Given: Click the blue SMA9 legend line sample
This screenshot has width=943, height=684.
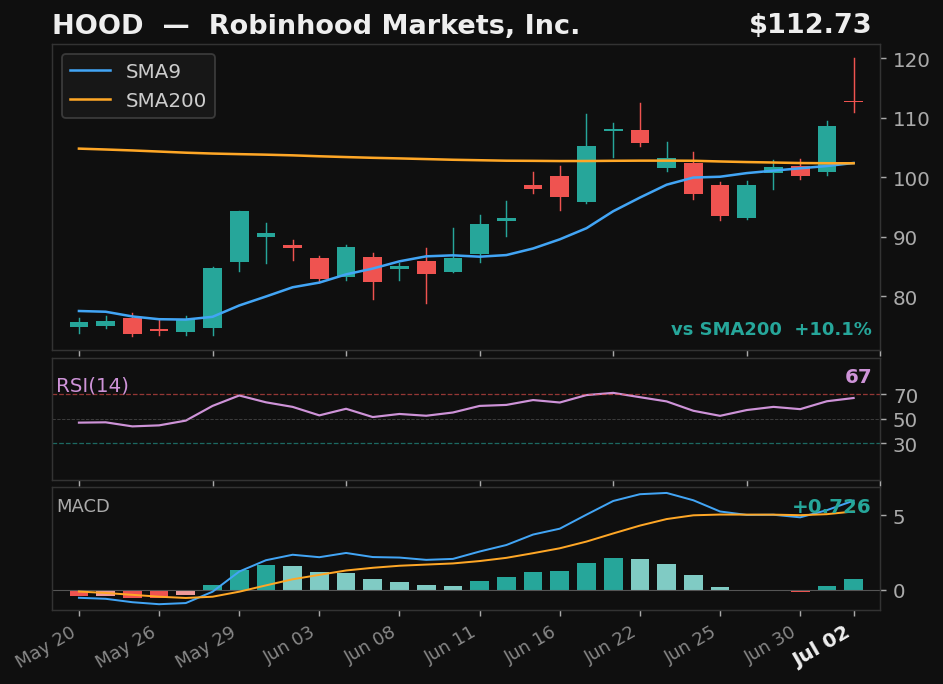Looking at the screenshot, I should (91, 71).
